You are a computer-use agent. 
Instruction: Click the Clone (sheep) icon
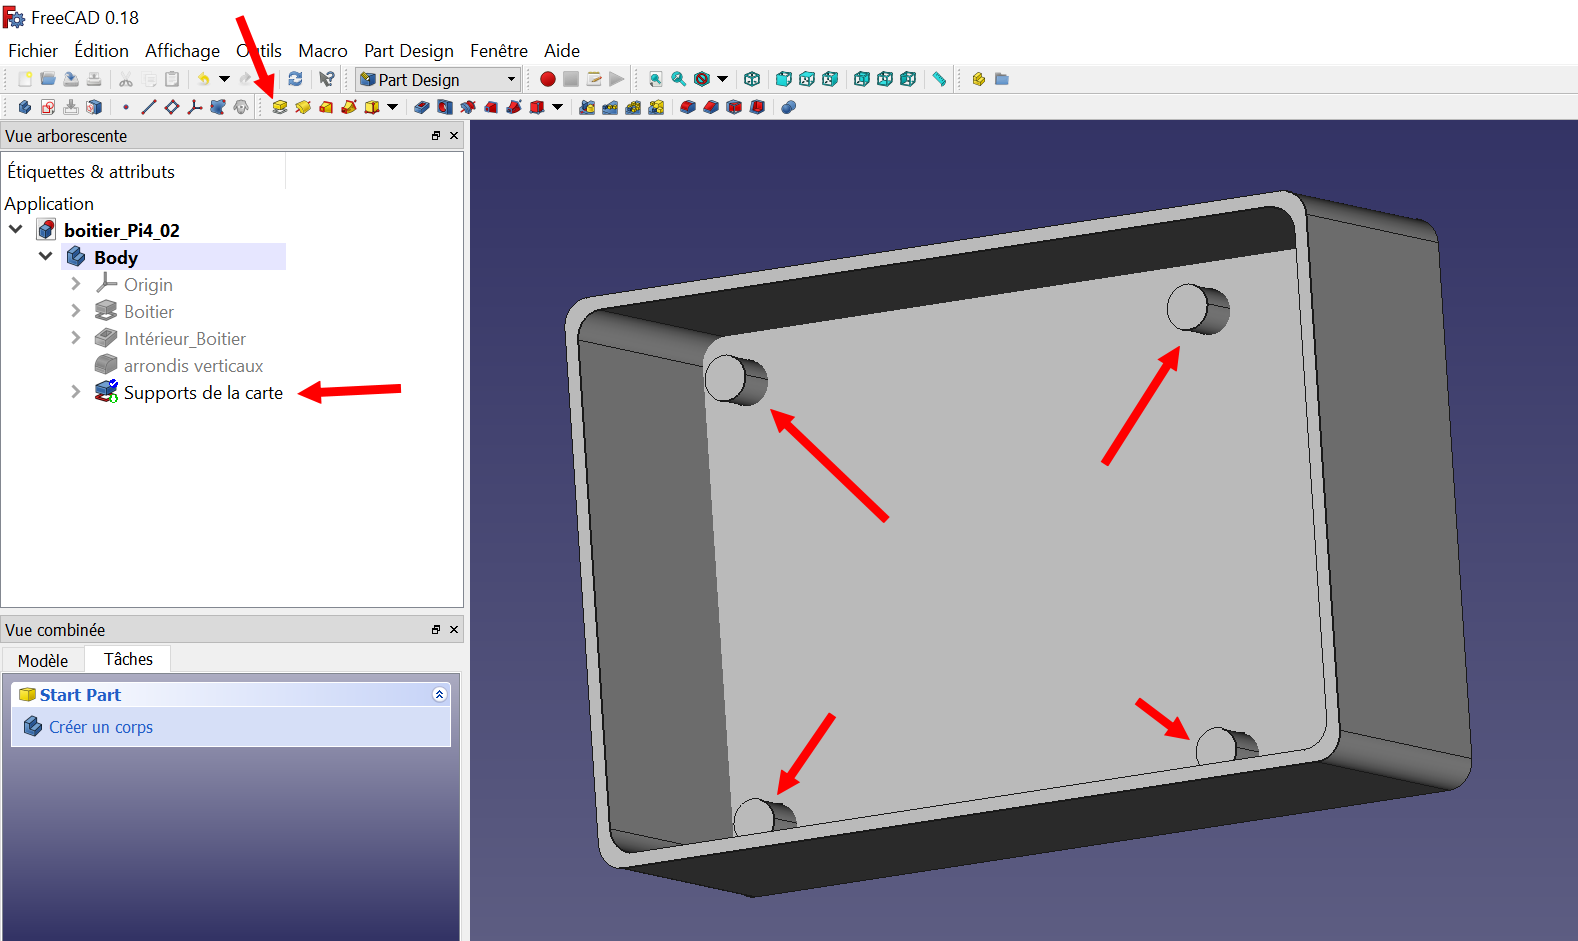click(241, 107)
